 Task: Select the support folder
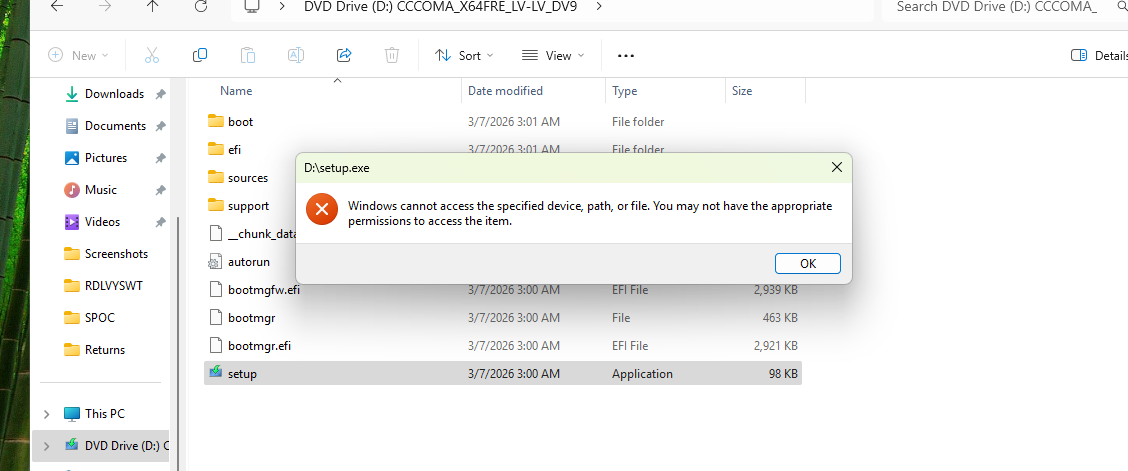[250, 206]
